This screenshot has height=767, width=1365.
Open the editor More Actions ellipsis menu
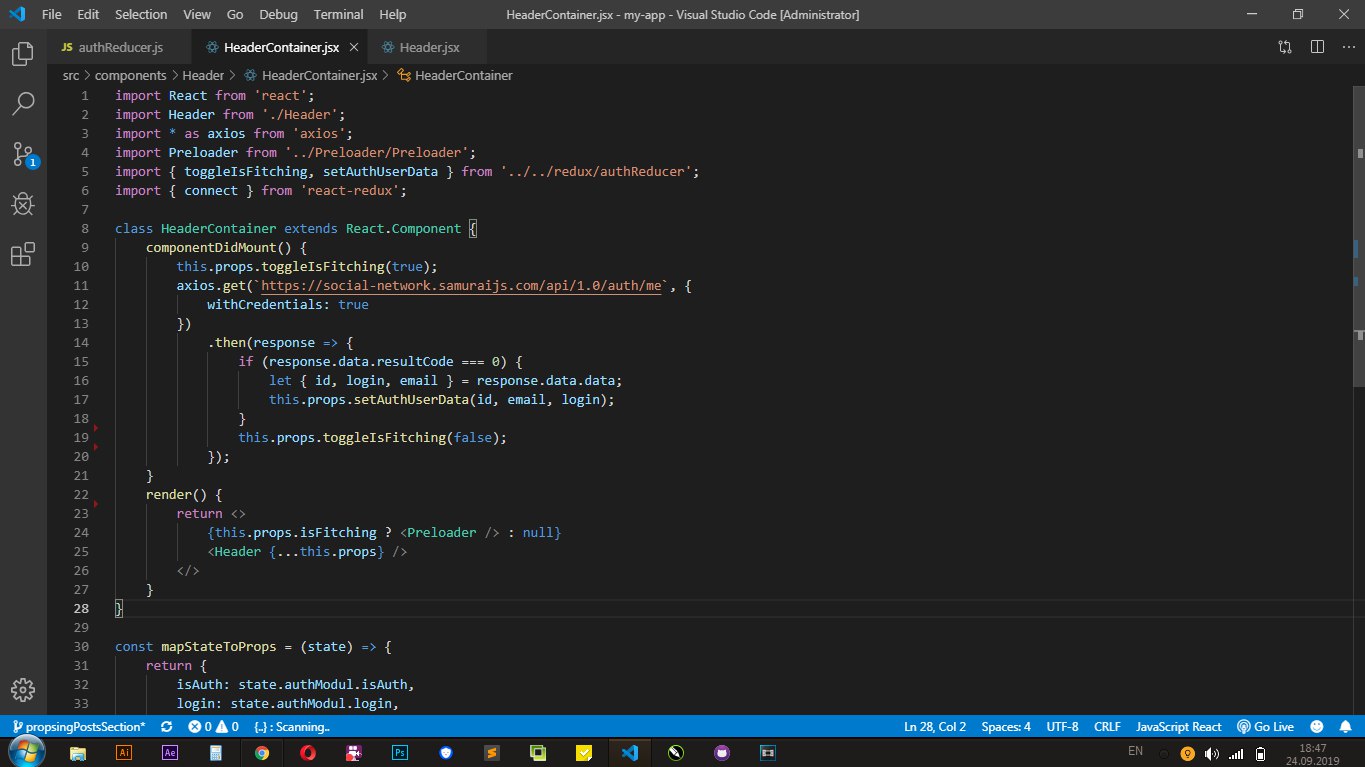click(x=1347, y=47)
